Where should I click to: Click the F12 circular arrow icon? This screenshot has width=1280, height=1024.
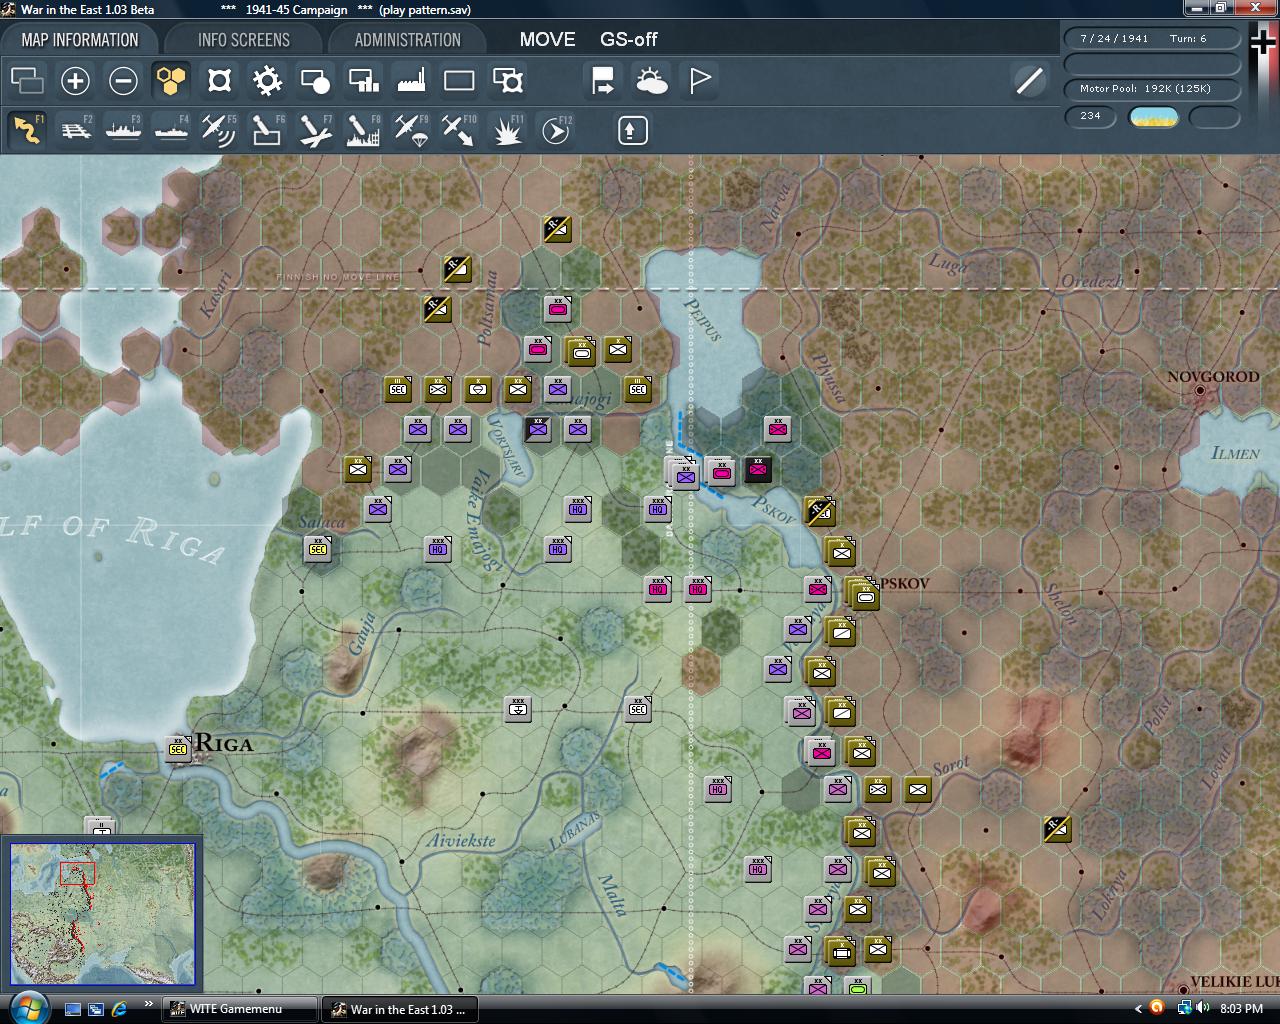point(555,130)
